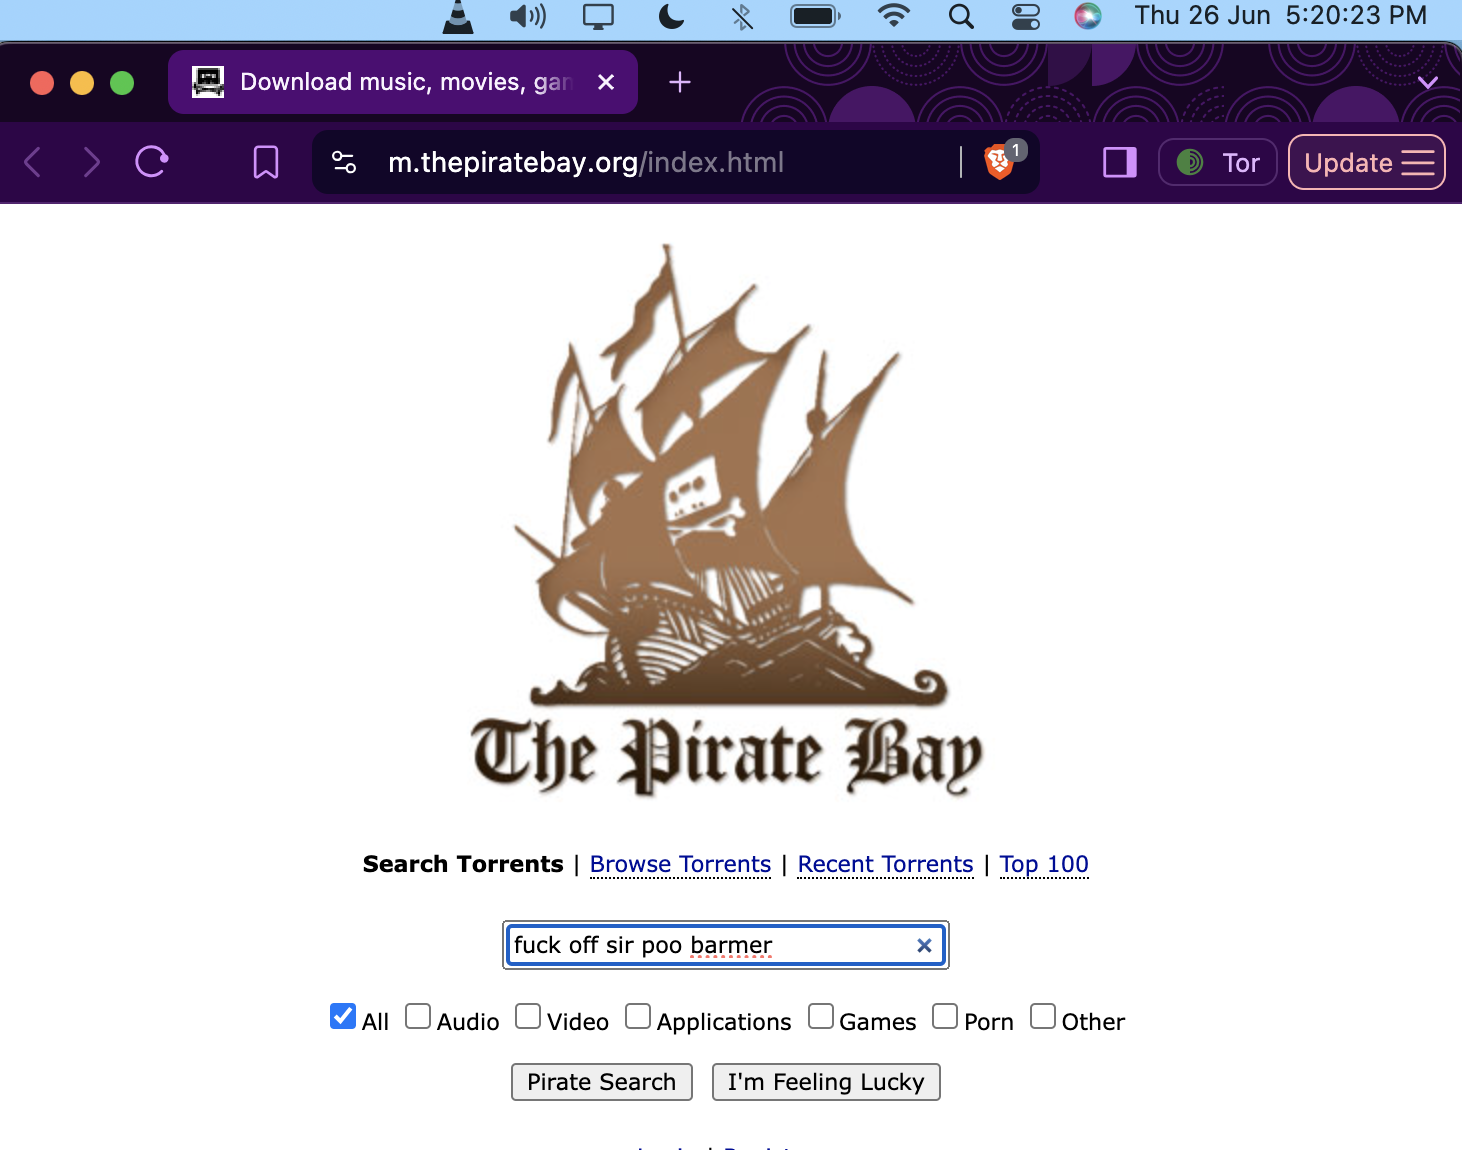Check the Applications checkbox

[x=638, y=1016]
